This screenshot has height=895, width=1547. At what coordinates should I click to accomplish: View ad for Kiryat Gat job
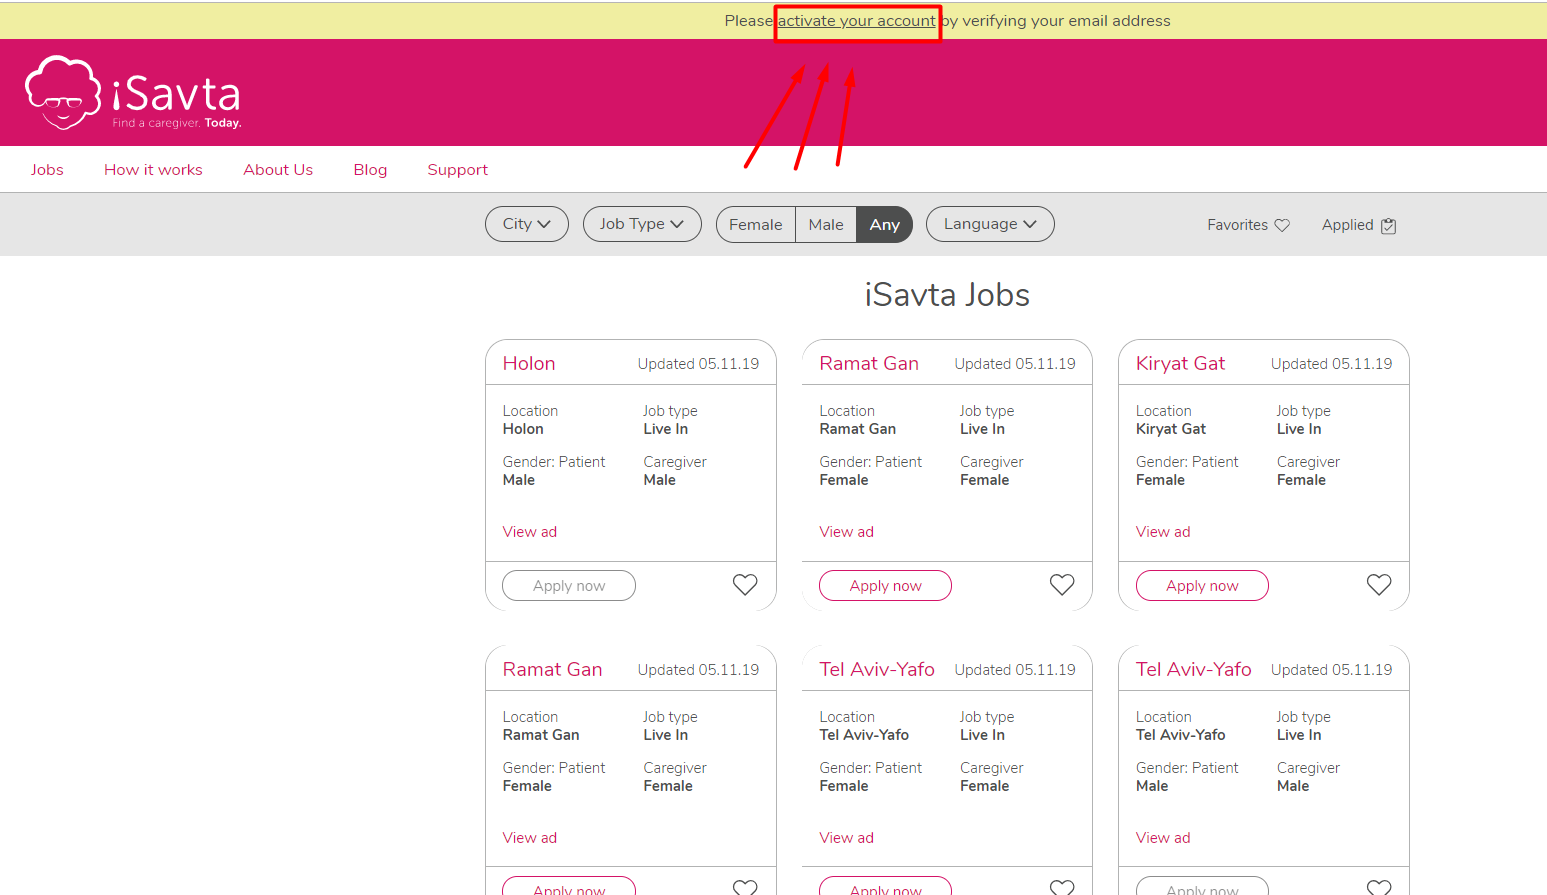(1163, 532)
